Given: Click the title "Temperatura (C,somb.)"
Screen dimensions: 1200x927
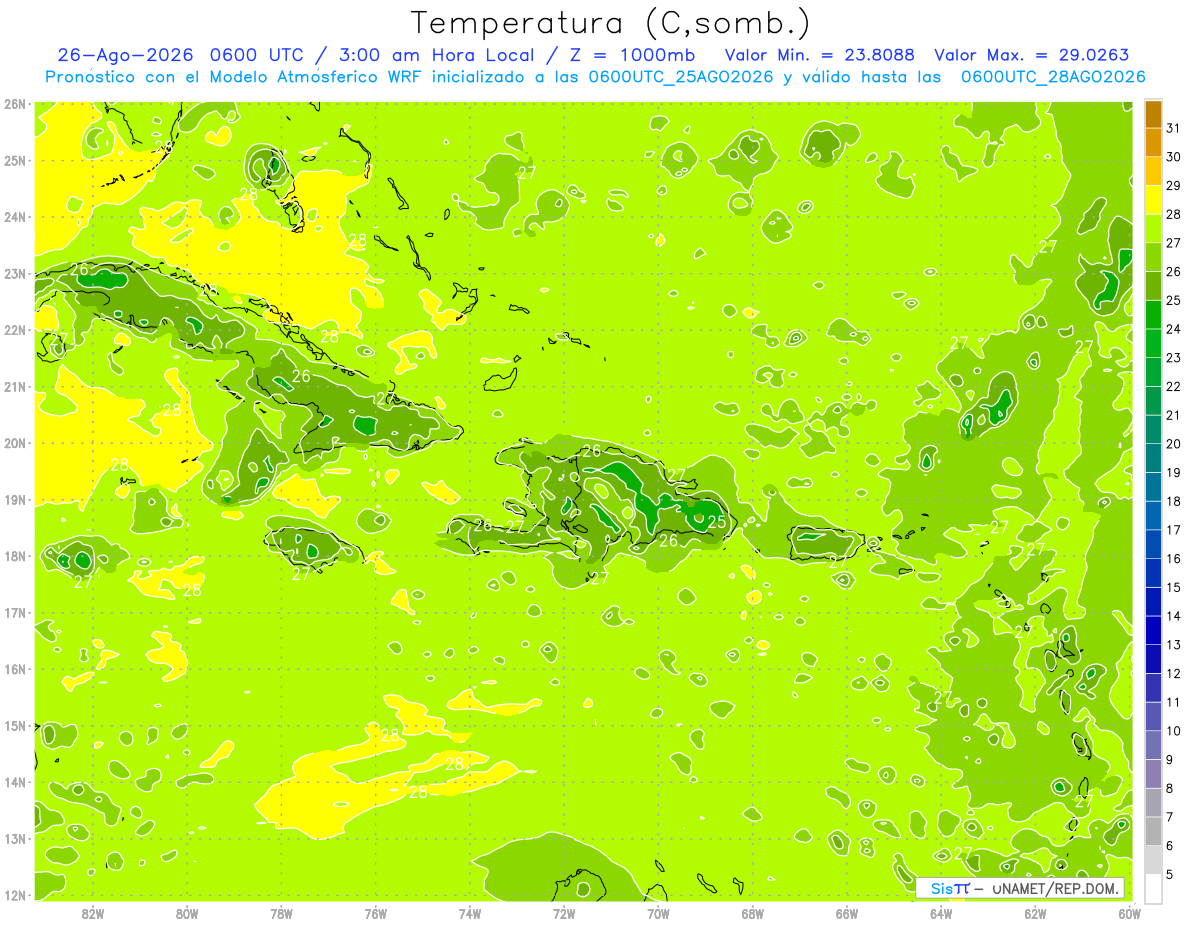Looking at the screenshot, I should point(611,22).
